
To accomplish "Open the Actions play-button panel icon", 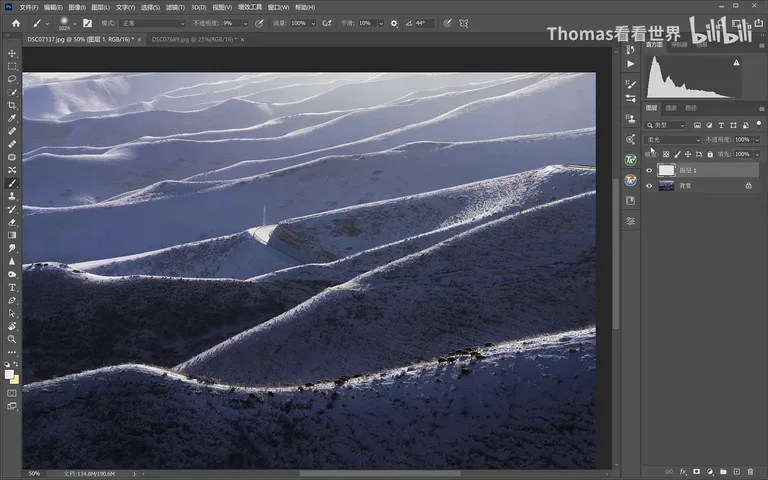I will click(631, 64).
